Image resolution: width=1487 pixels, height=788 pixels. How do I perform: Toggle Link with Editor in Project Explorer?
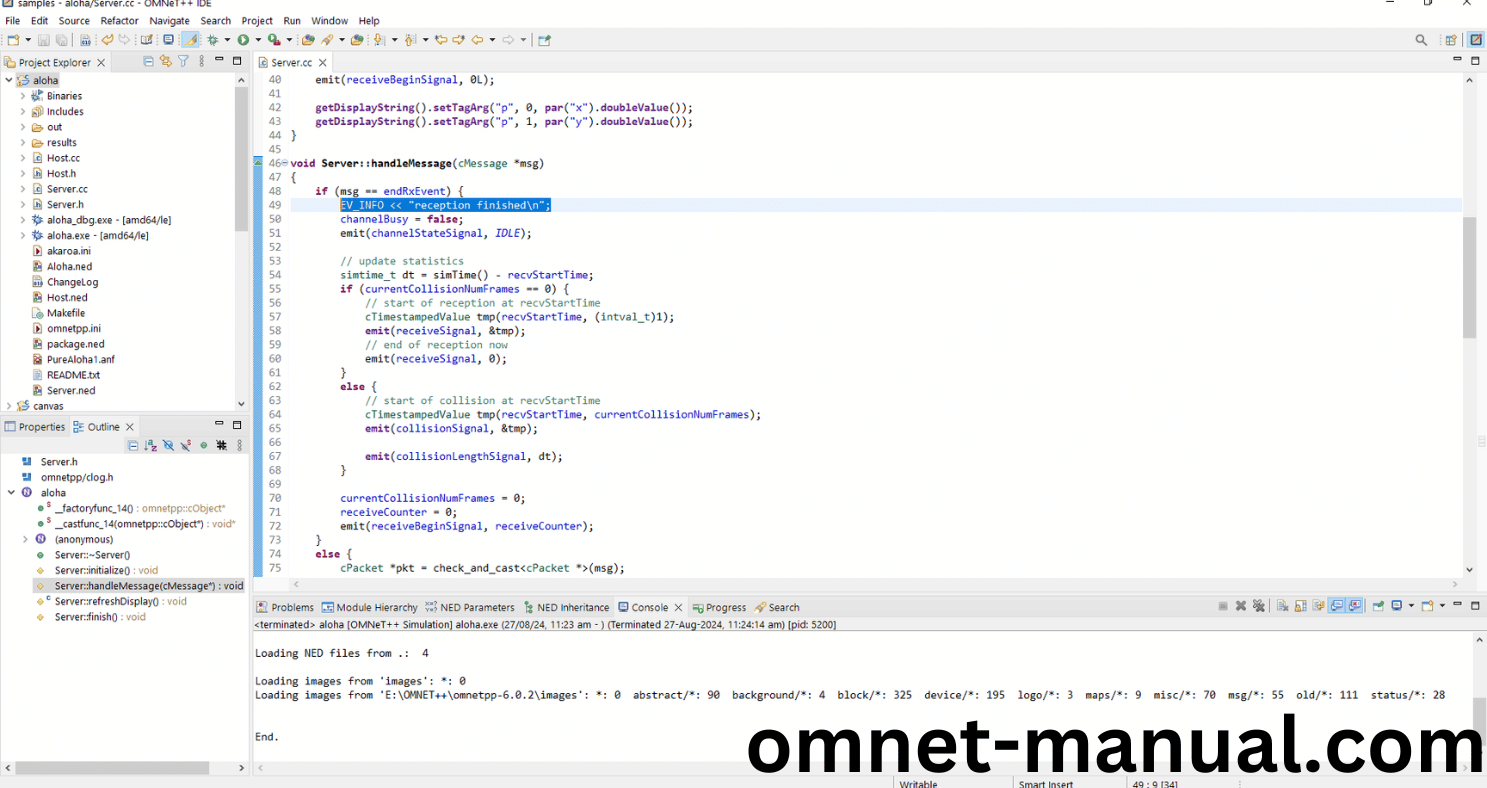click(166, 62)
